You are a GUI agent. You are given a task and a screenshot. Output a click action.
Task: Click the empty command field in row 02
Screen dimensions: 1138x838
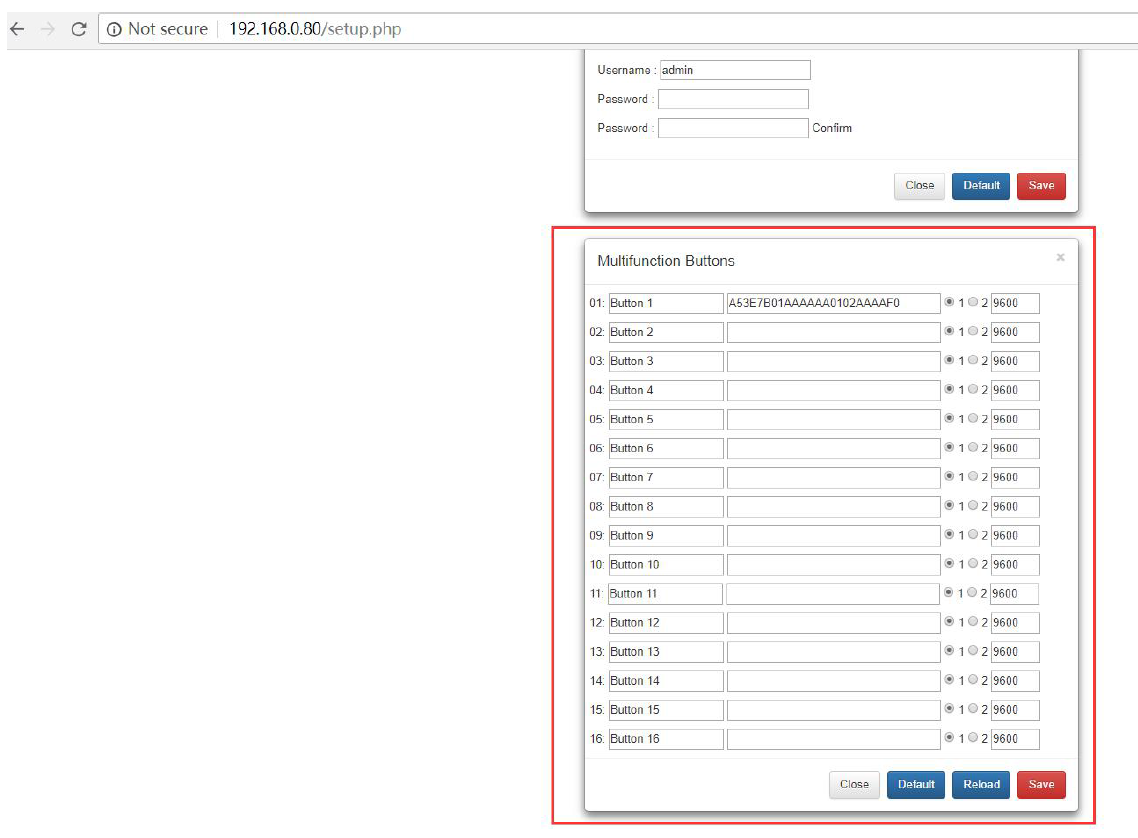[x=833, y=332]
